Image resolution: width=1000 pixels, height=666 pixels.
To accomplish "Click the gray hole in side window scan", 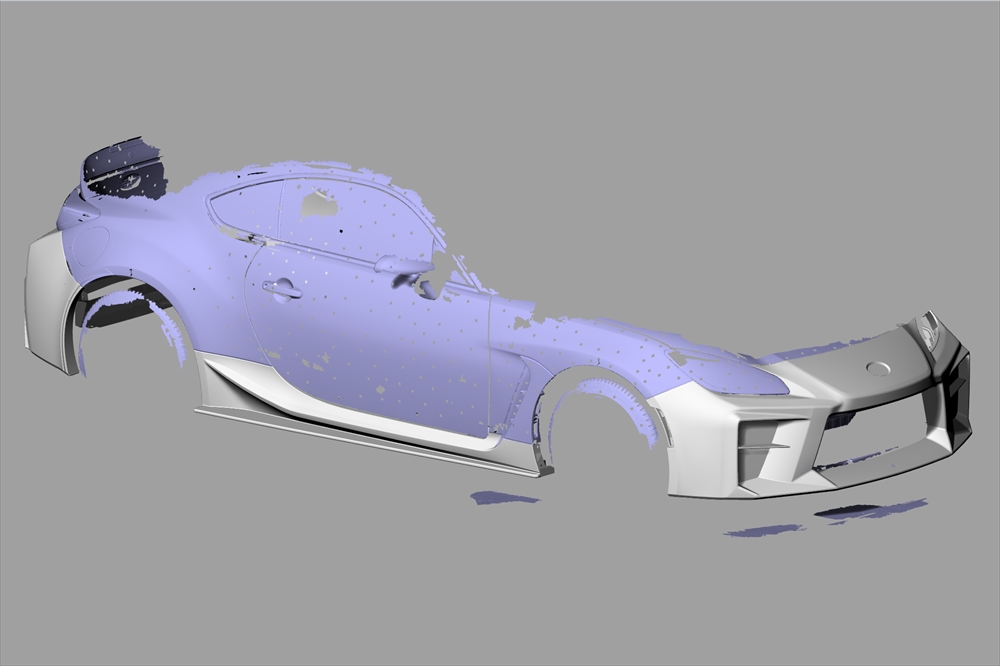I will coord(319,205).
